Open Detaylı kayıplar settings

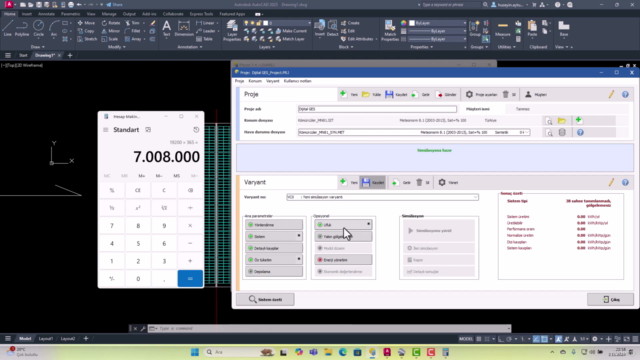274,248
